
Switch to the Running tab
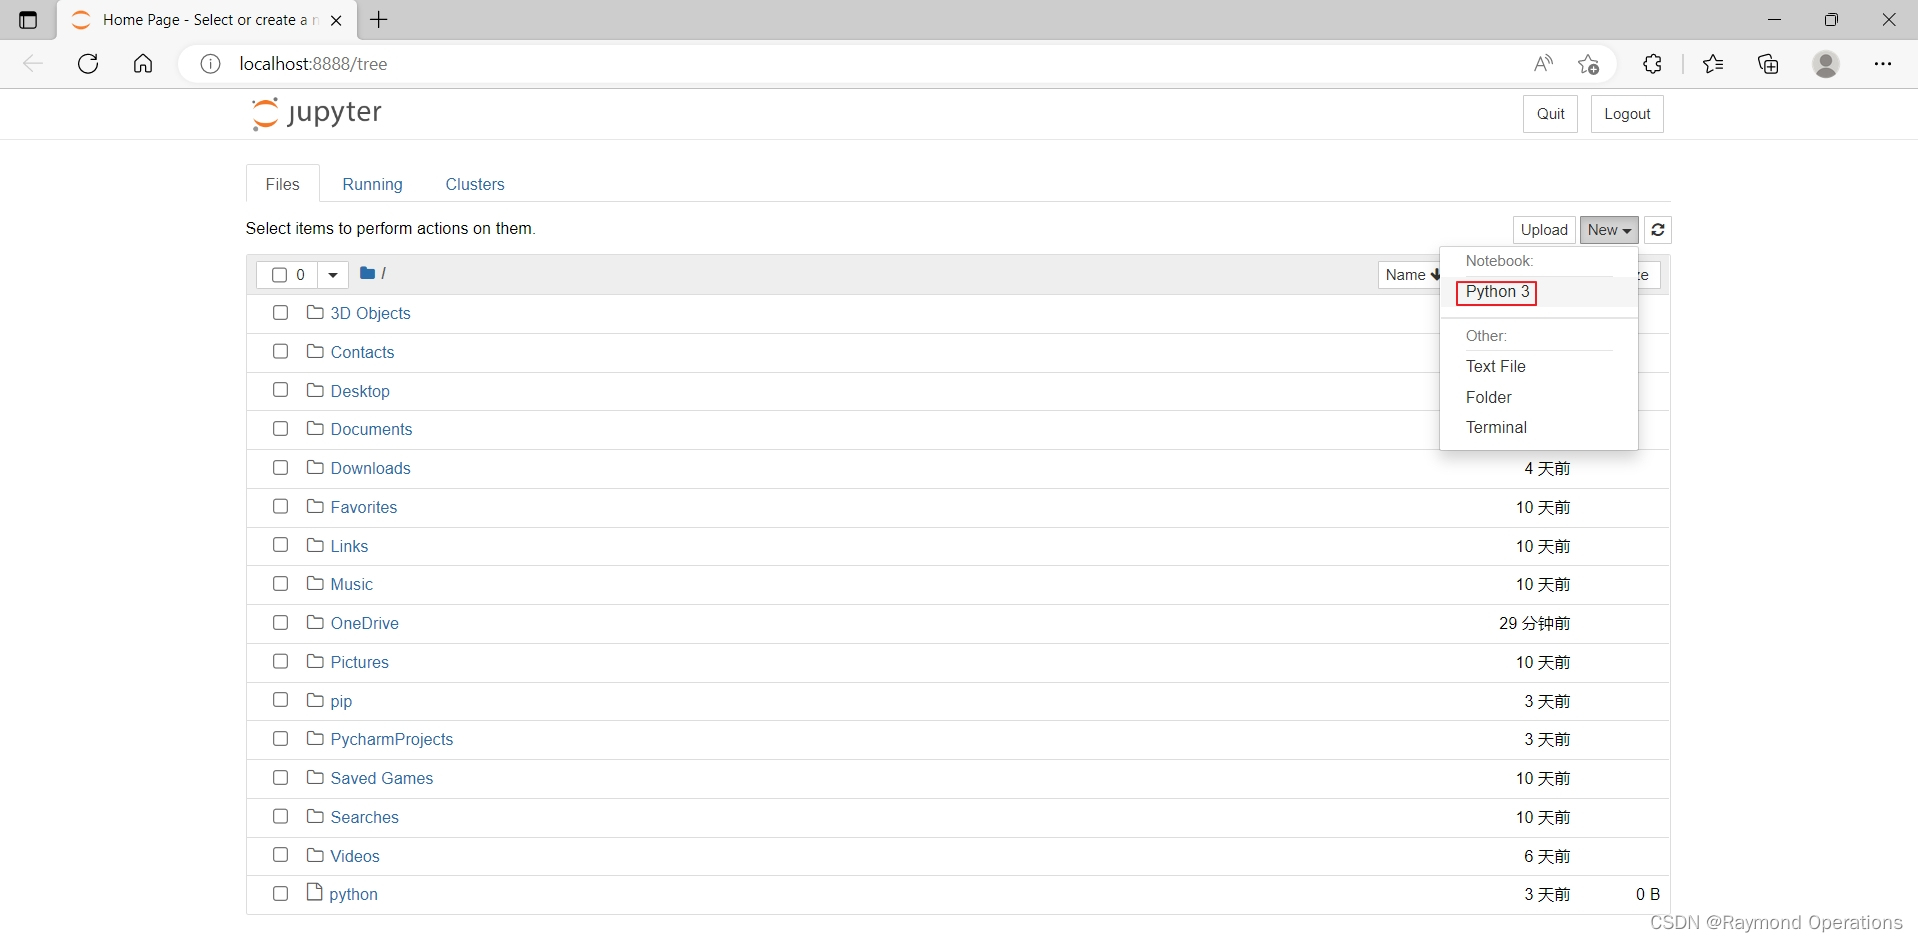(372, 184)
